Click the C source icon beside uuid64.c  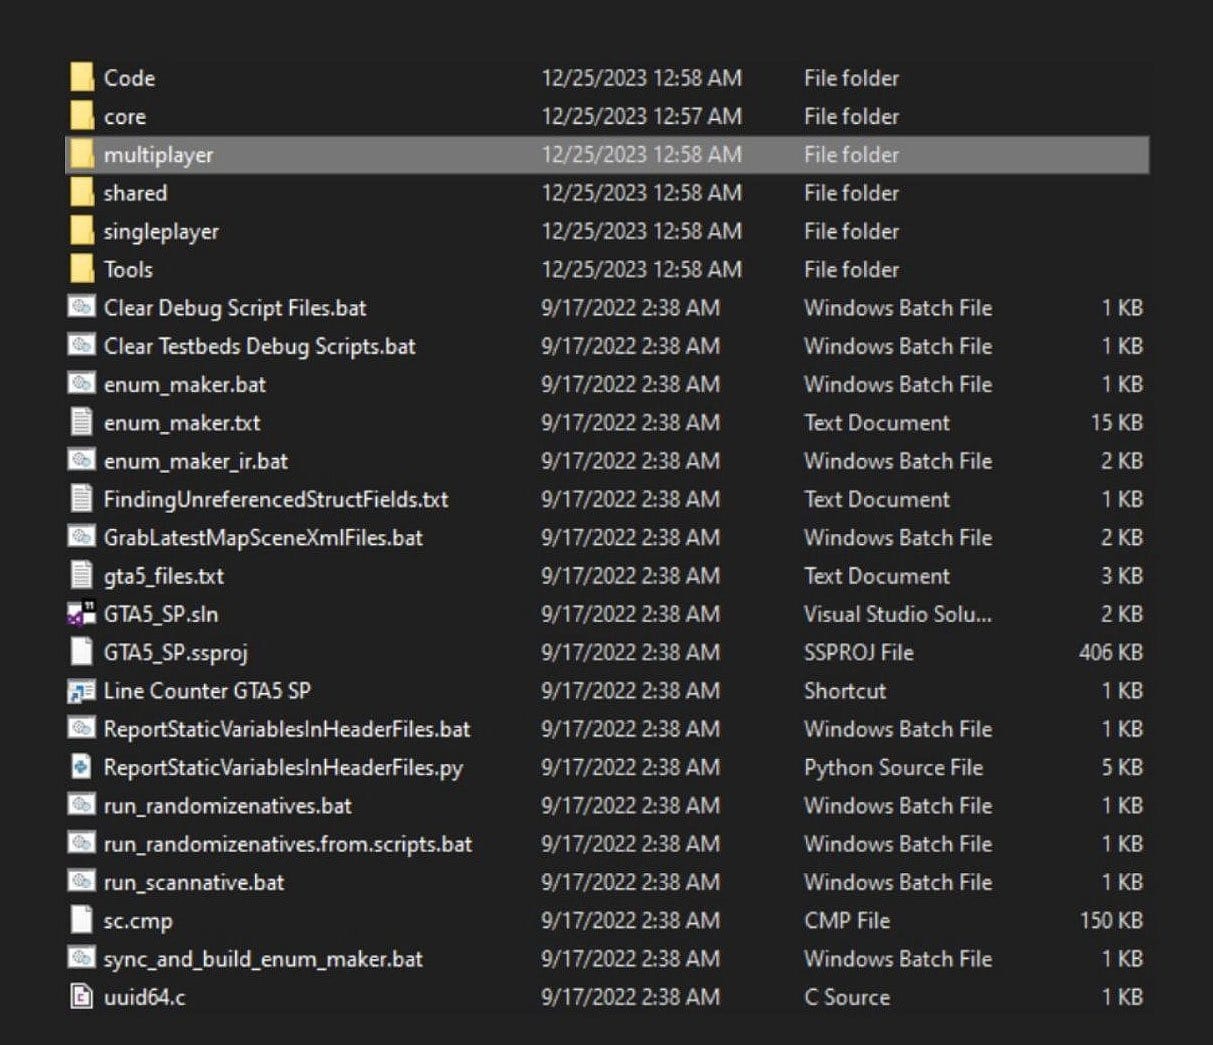[84, 997]
